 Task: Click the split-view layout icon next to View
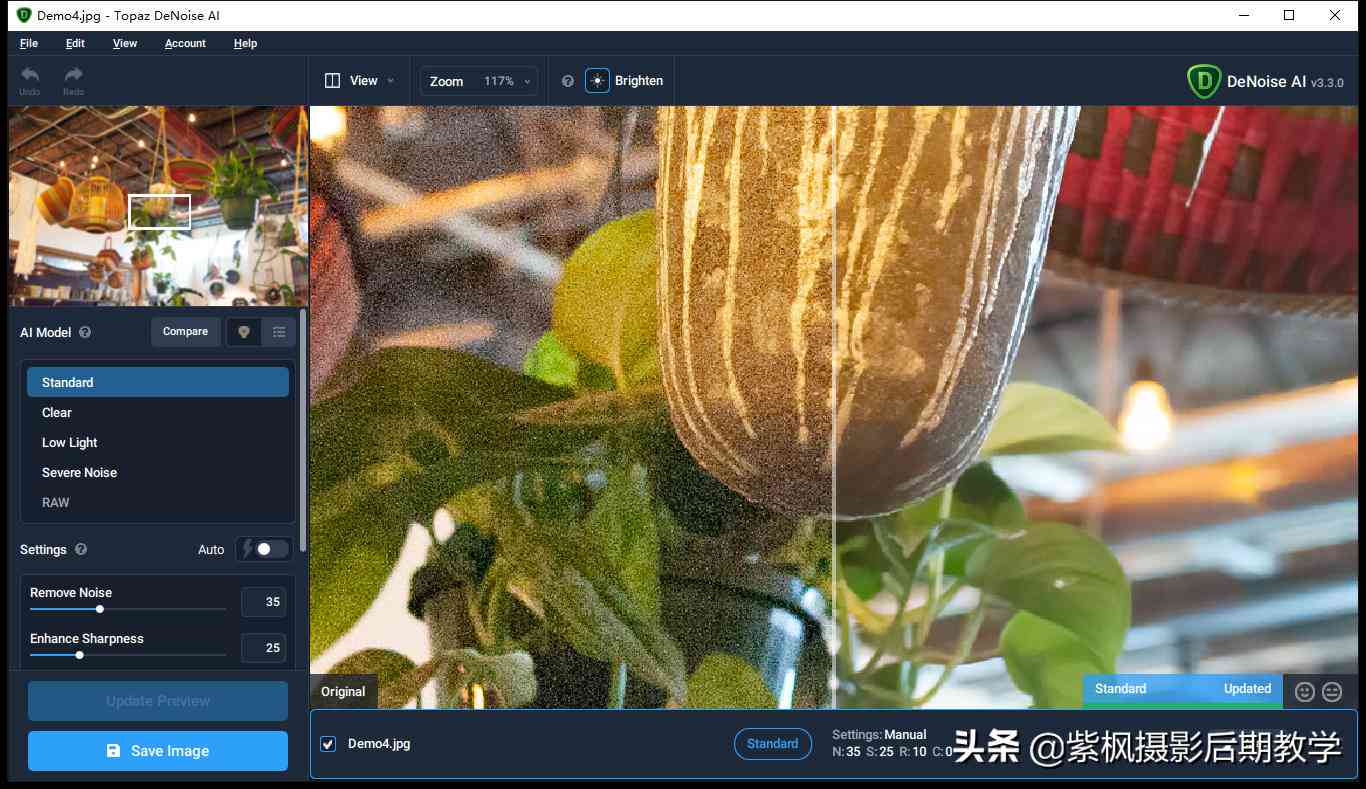tap(333, 81)
